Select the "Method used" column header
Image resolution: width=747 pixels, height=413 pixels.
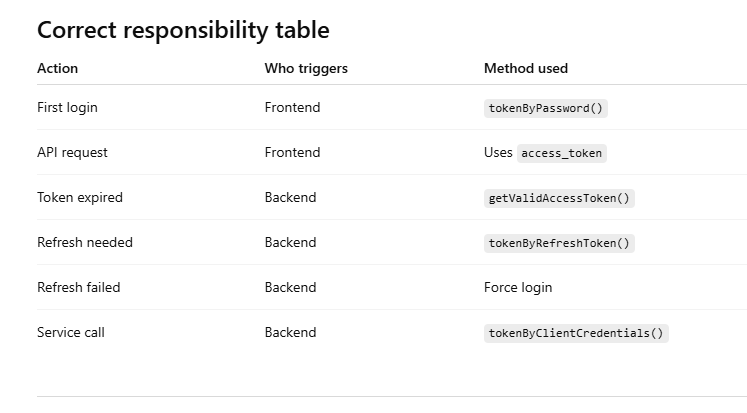pos(526,69)
